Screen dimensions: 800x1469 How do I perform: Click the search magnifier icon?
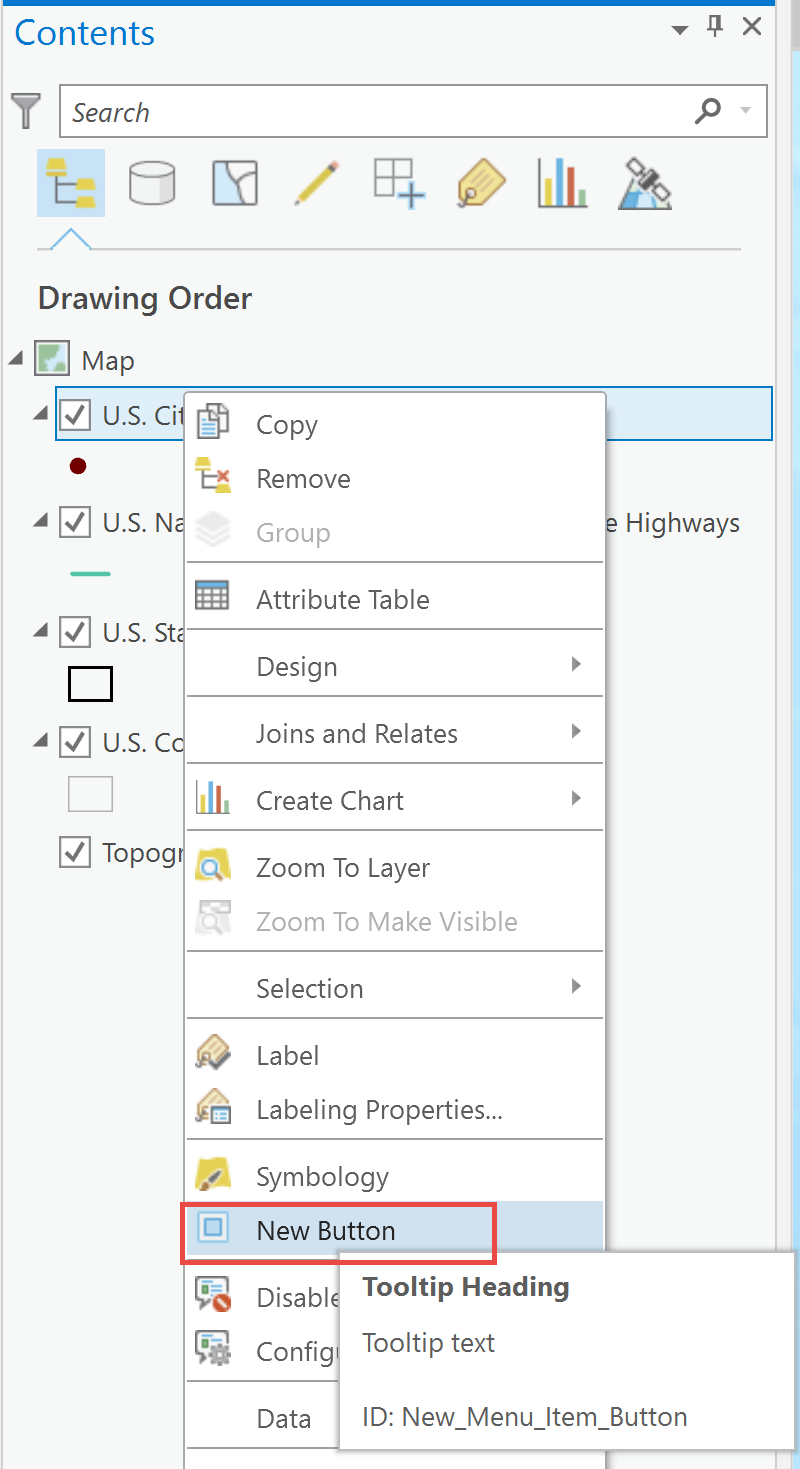coord(708,111)
